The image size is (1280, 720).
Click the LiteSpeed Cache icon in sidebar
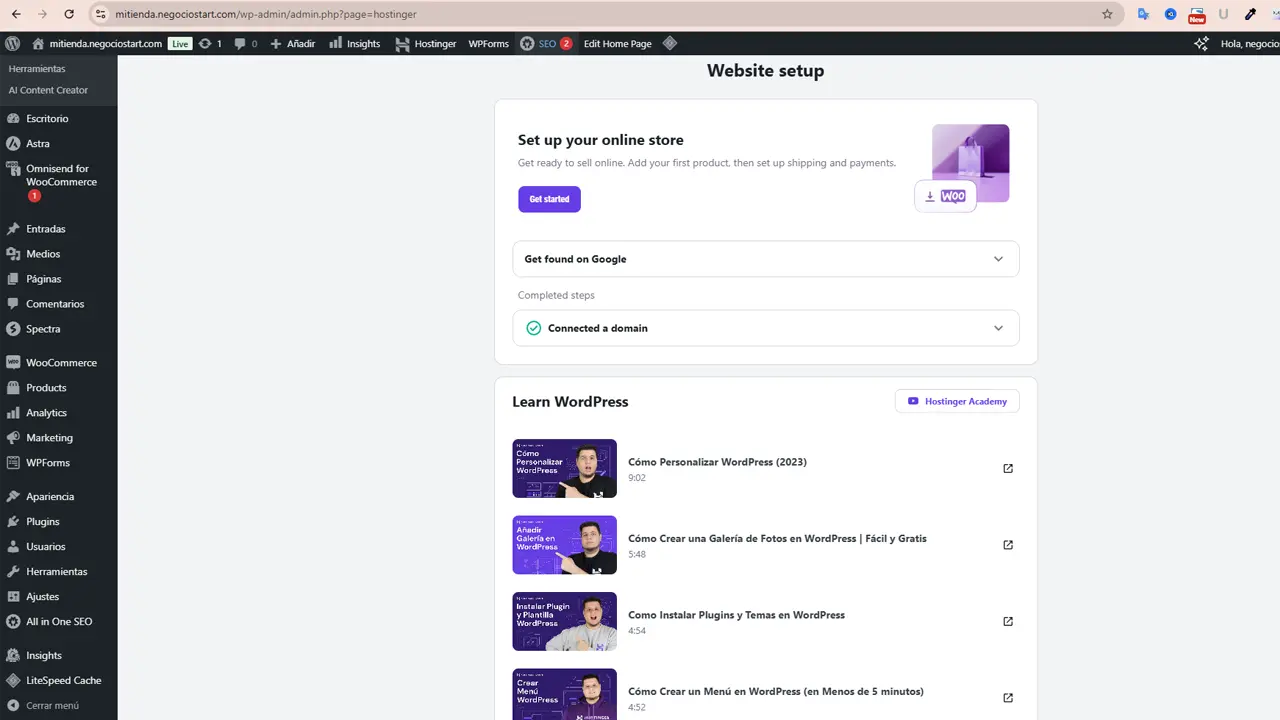tap(13, 680)
